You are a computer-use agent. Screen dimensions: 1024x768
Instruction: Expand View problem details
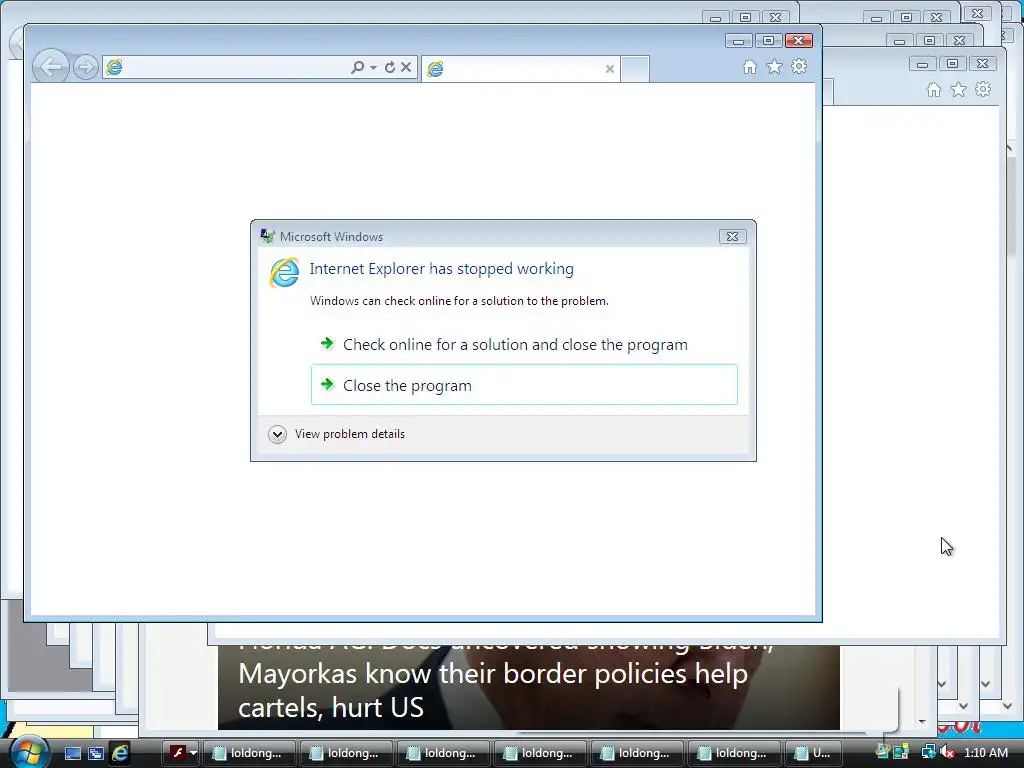coord(336,434)
